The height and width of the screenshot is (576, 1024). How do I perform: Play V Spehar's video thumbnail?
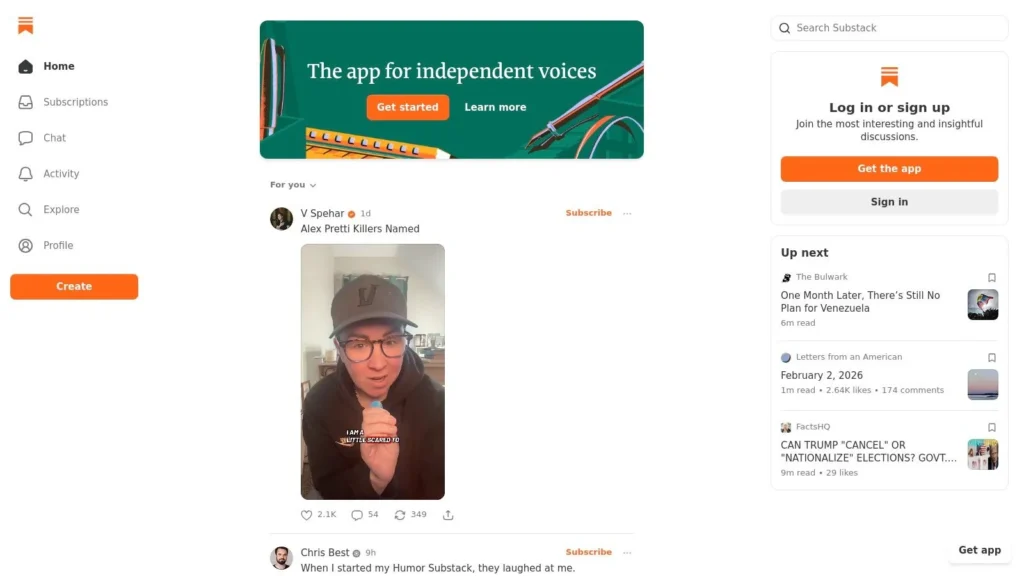pos(373,372)
